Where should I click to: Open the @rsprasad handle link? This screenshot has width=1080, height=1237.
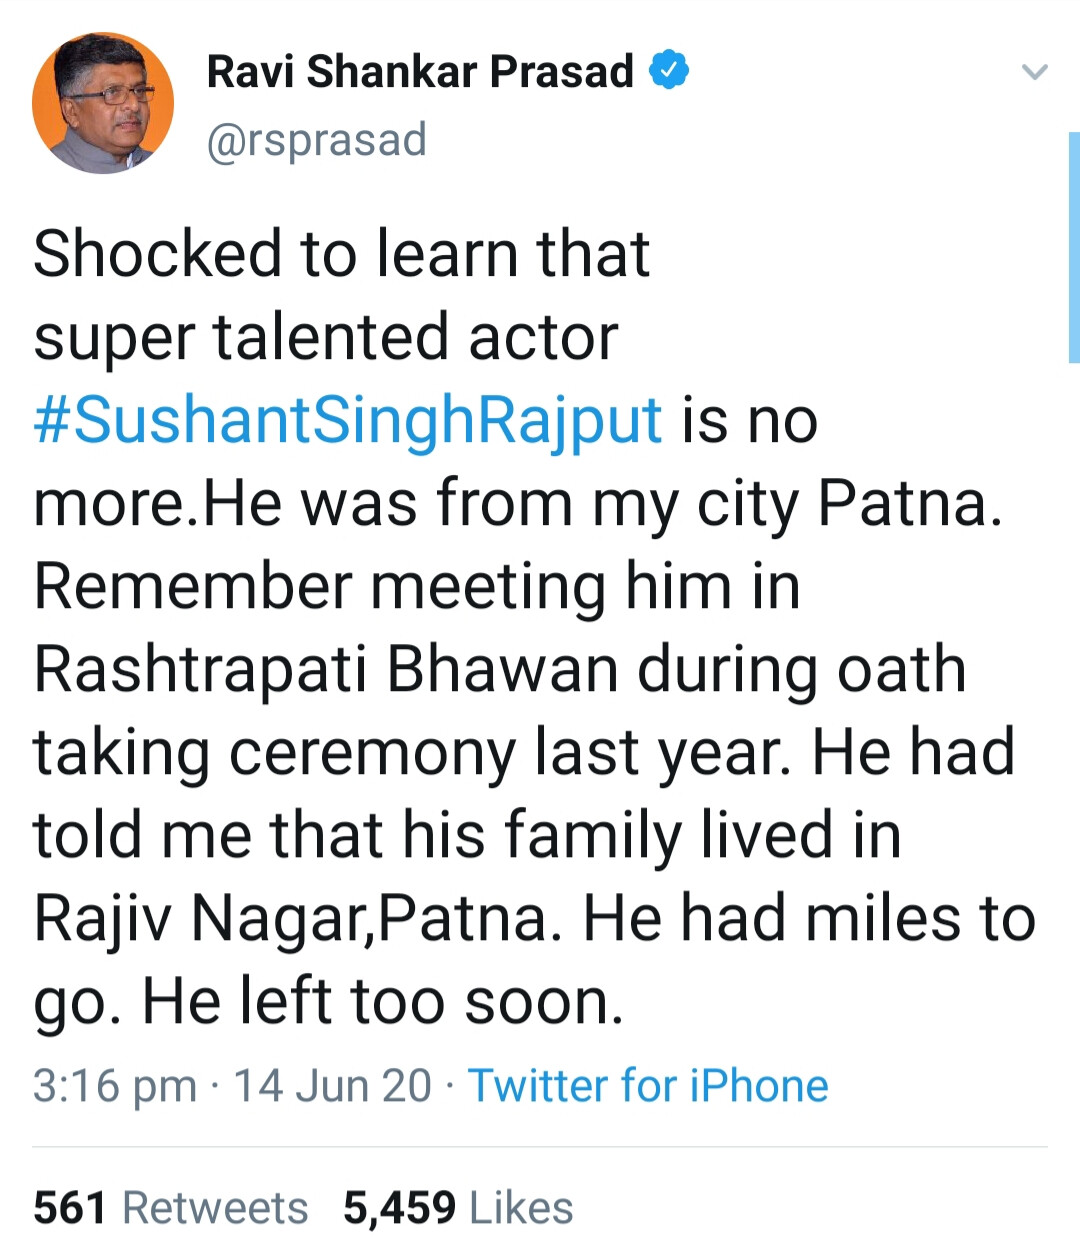pos(316,139)
